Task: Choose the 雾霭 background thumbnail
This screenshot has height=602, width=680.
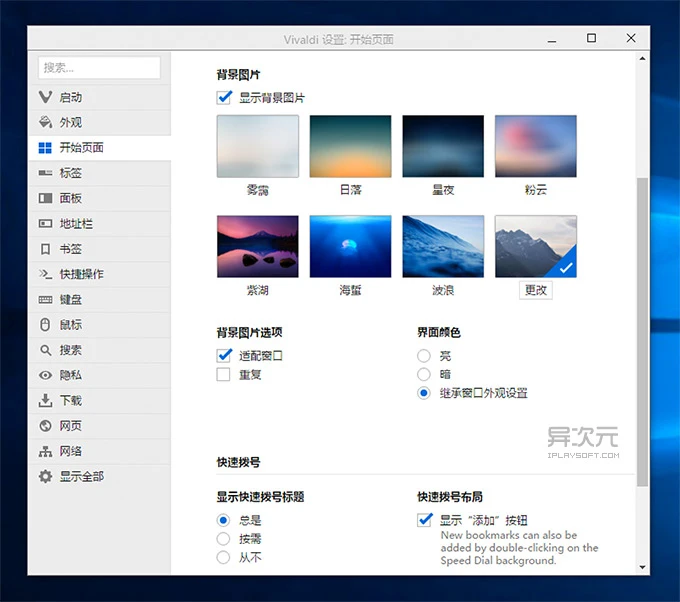Action: pos(258,146)
